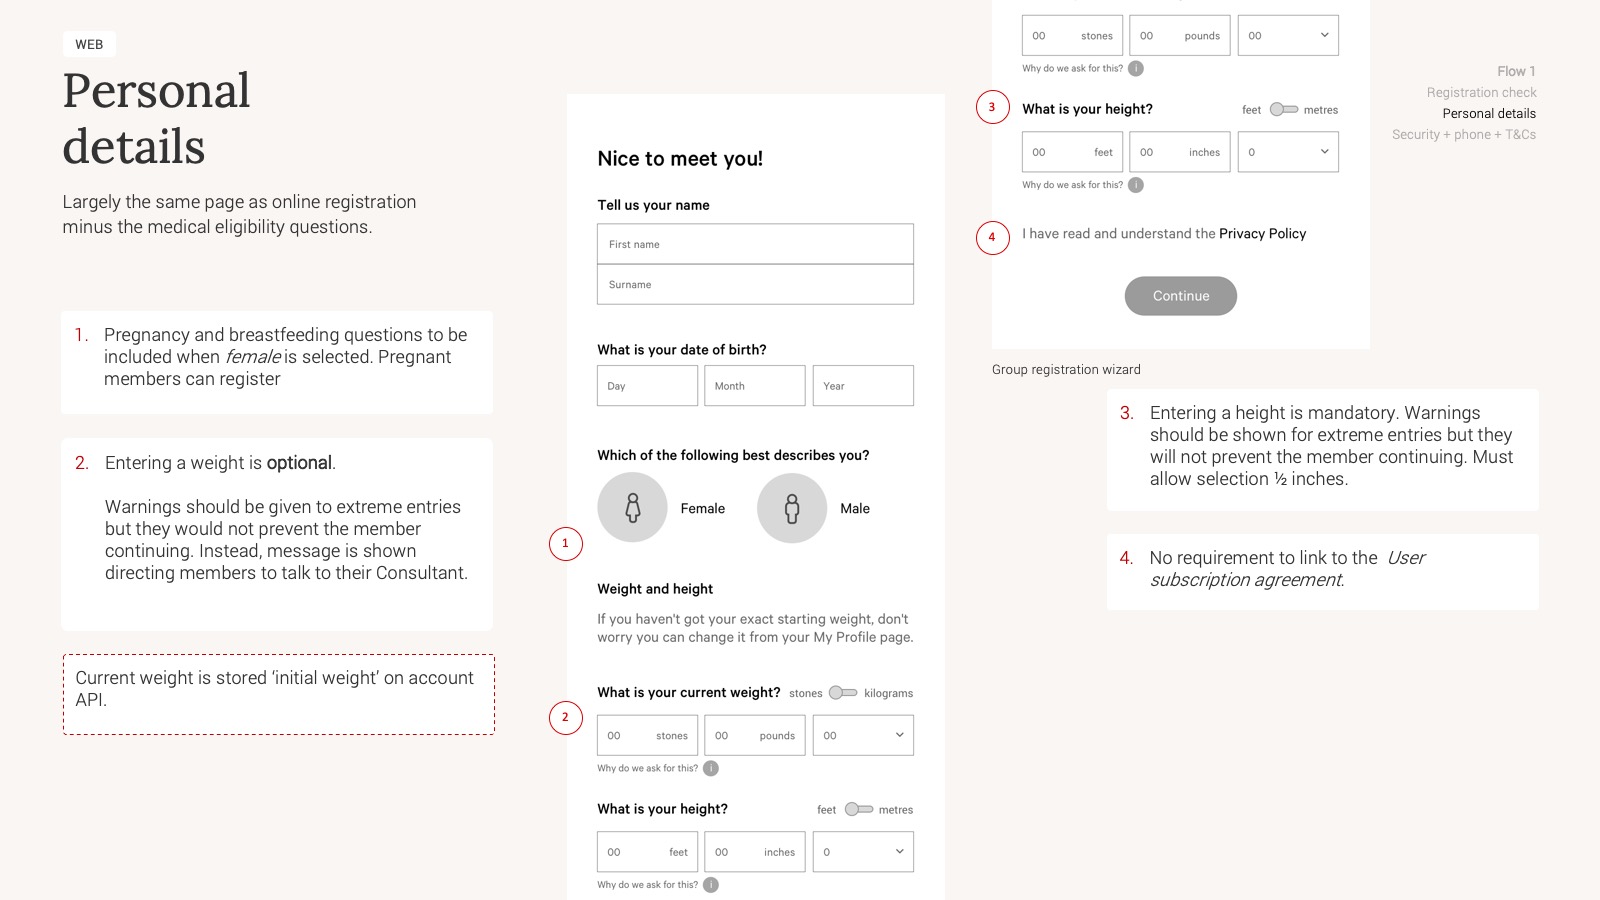This screenshot has height=900, width=1600.
Task: Open Security + phone + T&Cs step
Action: tap(1463, 134)
